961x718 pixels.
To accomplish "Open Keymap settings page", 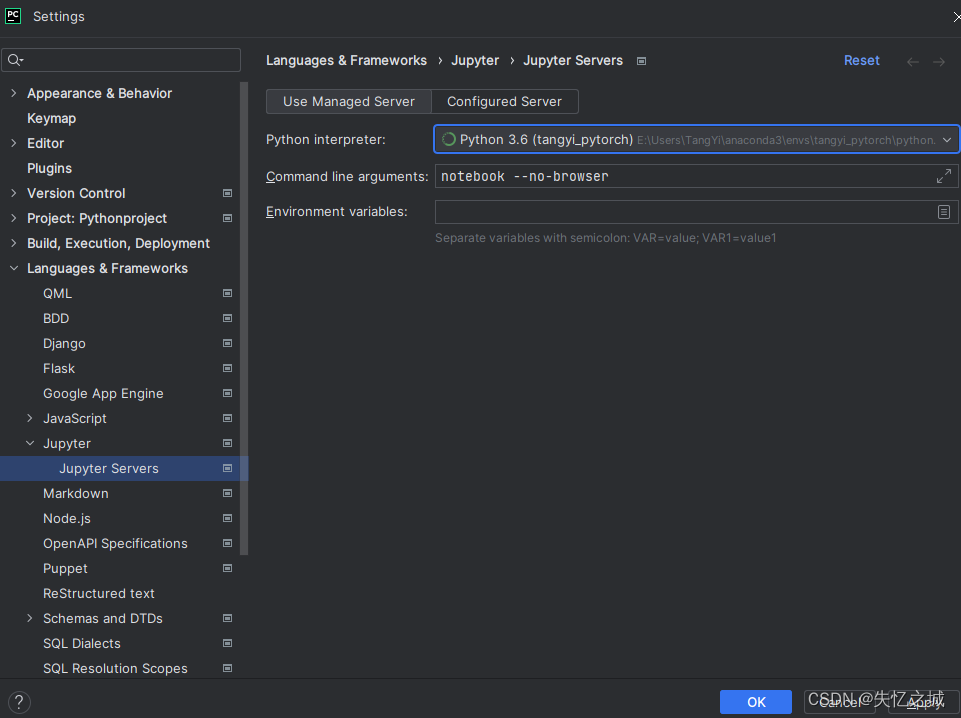I will [51, 118].
